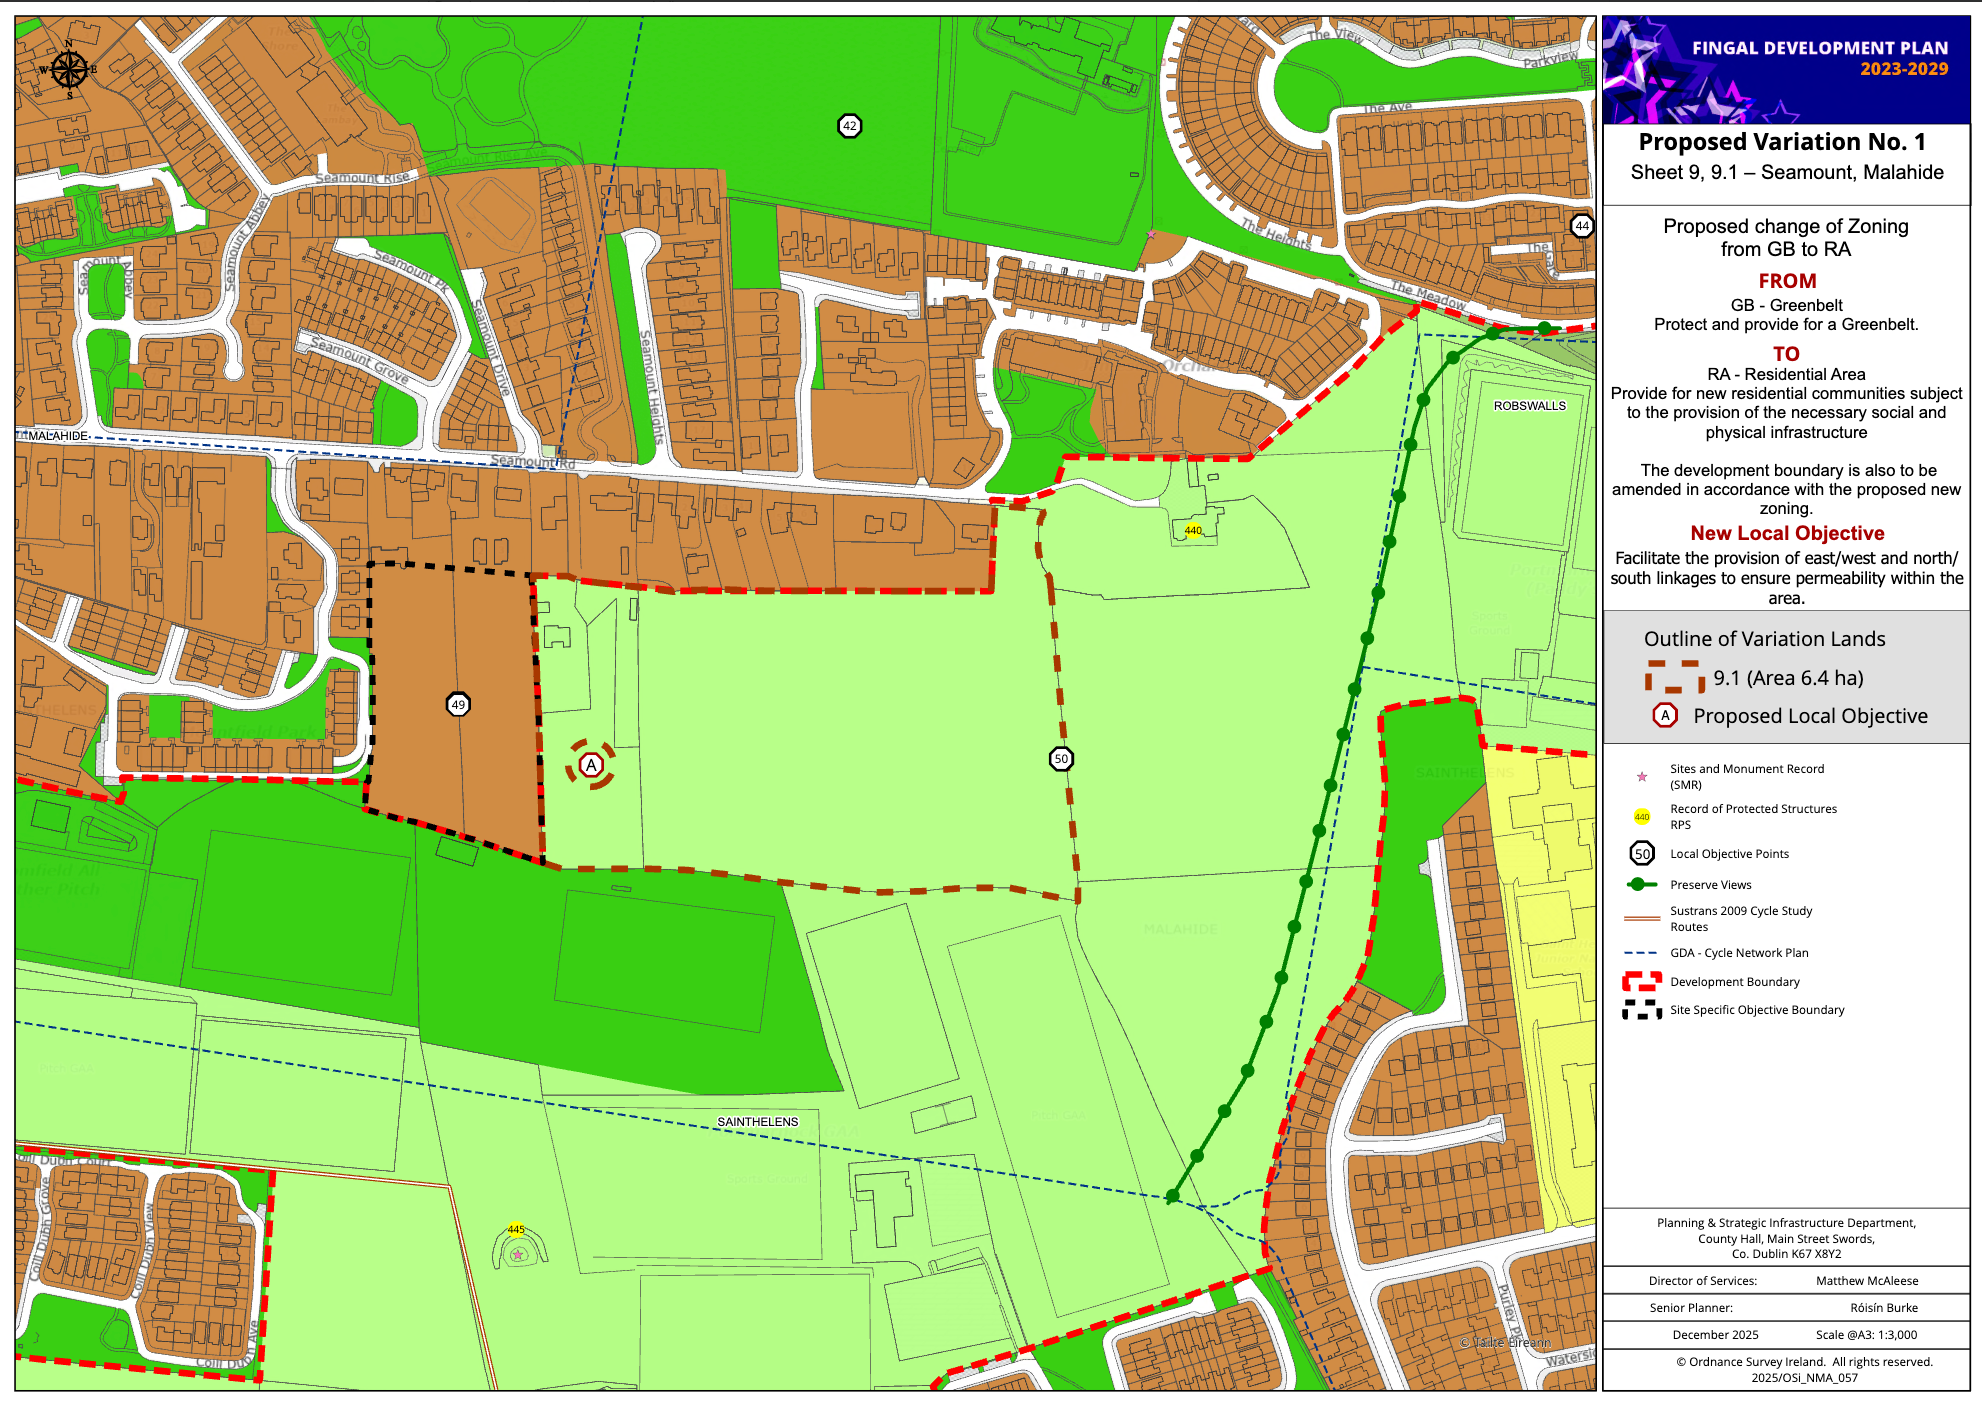Click the GDA Cycle Network Plan legend entry
The height and width of the screenshot is (1404, 1982).
tap(1738, 953)
